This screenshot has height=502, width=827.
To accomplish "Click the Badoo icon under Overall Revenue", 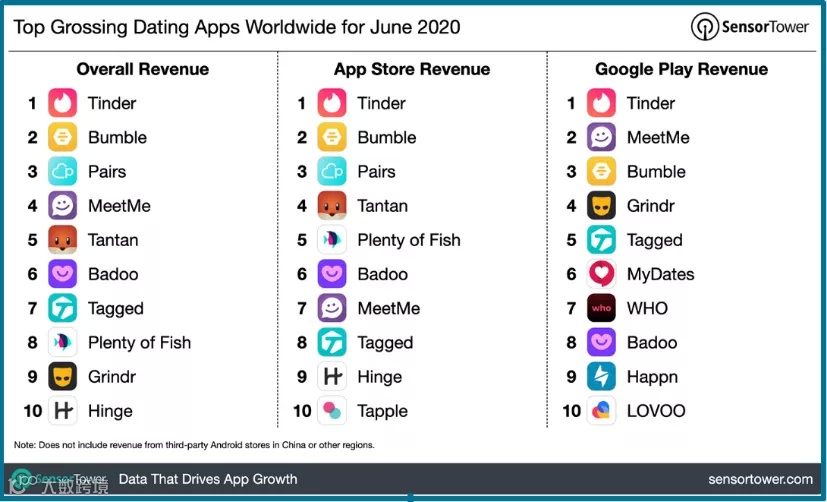I will pos(63,274).
